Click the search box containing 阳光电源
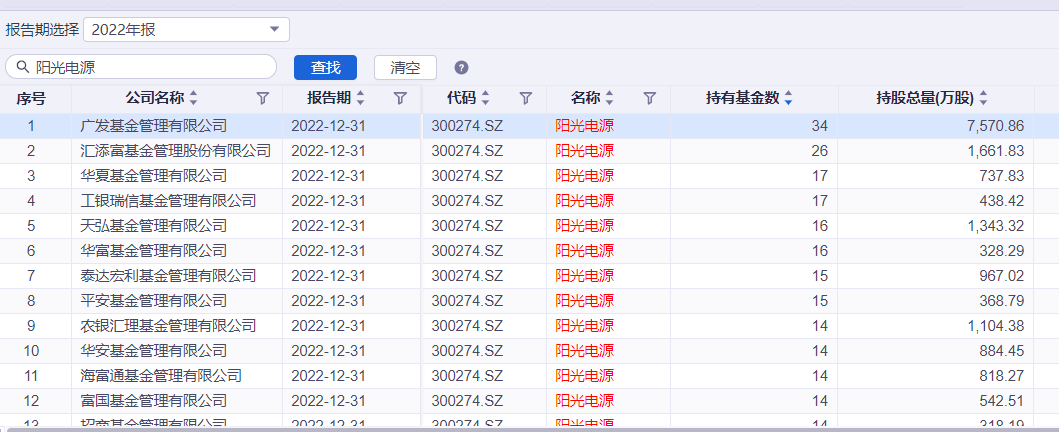Viewport: 1059px width, 432px height. 141,67
